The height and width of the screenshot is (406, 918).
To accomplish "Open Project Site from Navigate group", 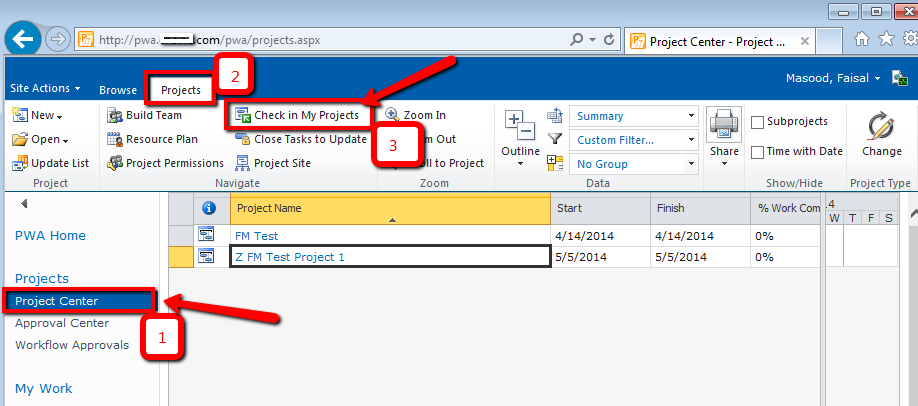I will tap(243, 163).
